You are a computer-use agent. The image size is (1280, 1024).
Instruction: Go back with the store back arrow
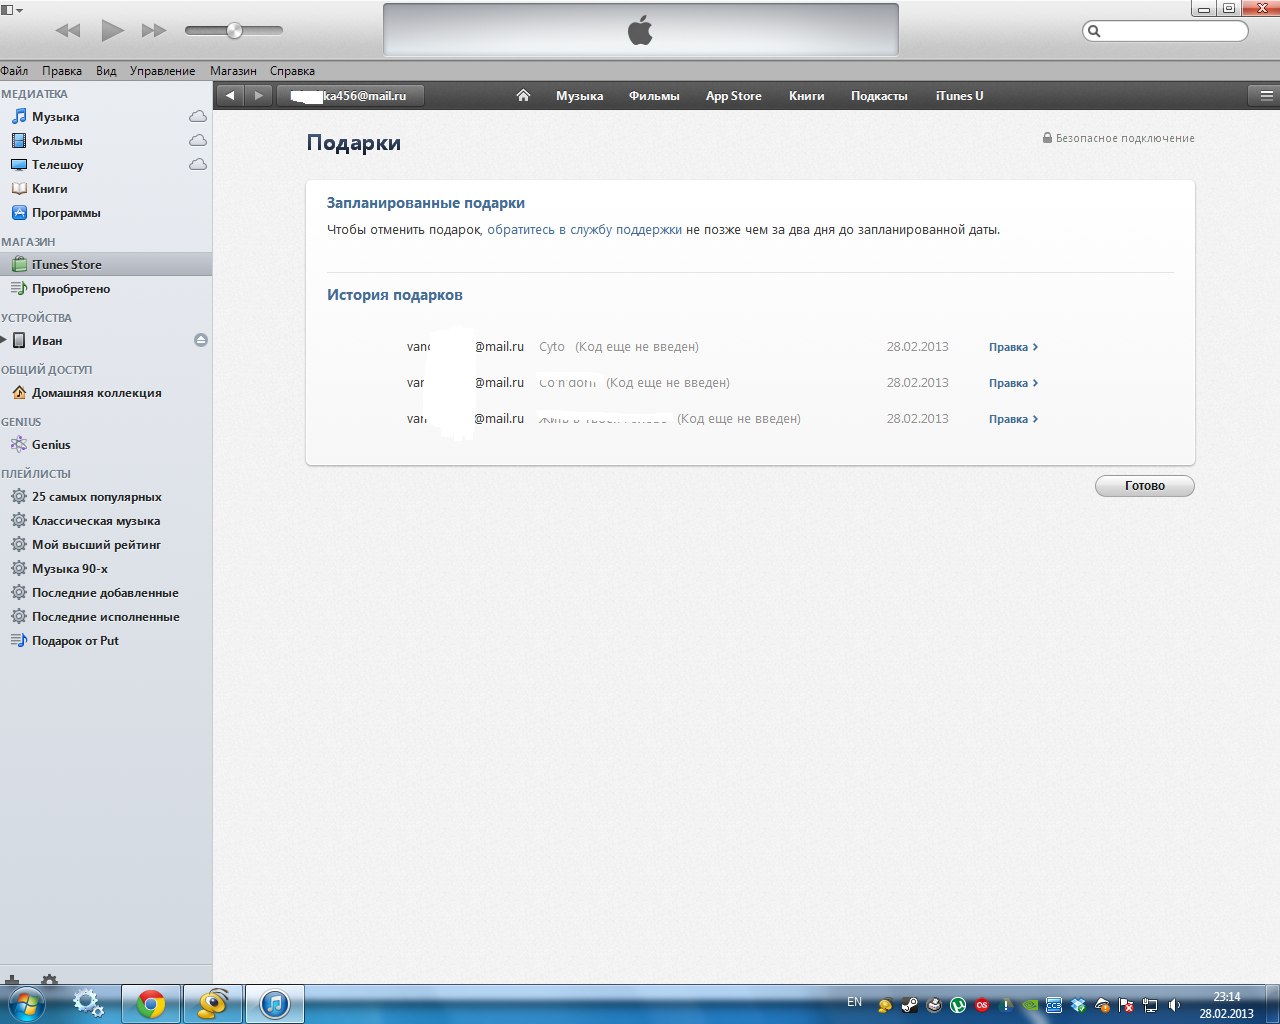pos(231,95)
